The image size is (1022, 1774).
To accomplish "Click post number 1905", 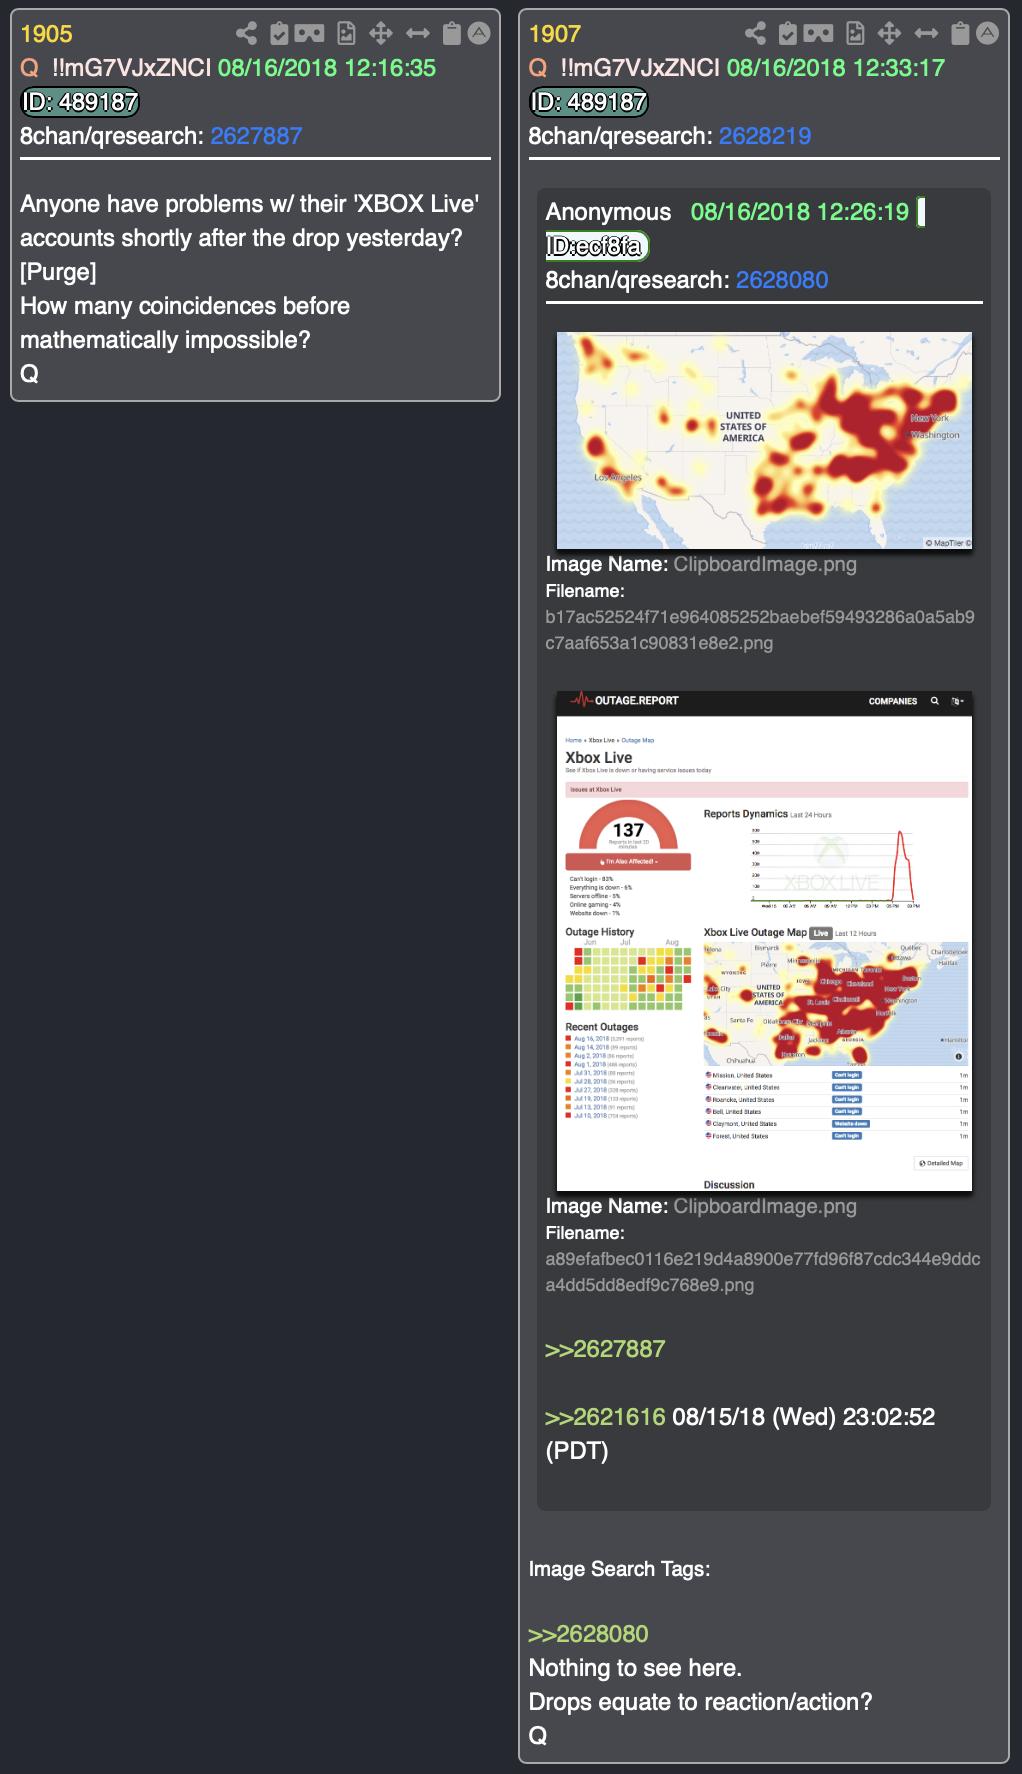I will click(x=47, y=34).
